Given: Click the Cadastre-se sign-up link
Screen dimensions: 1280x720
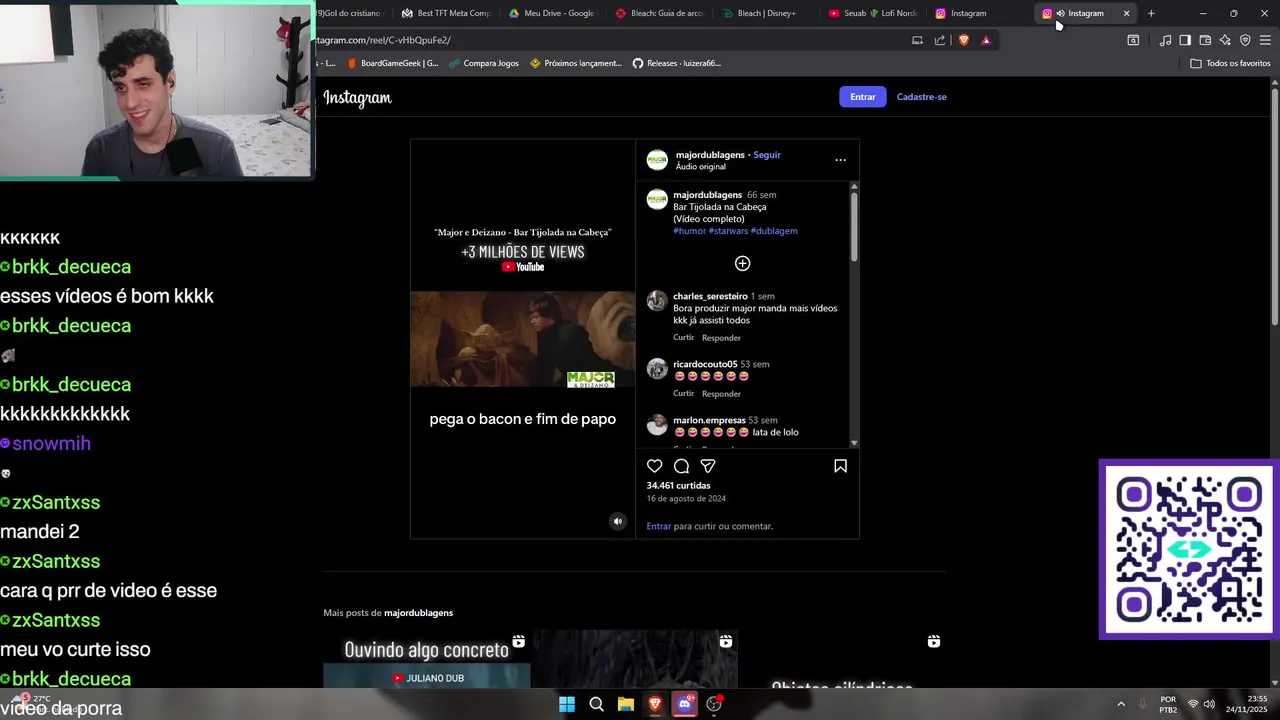Looking at the screenshot, I should point(921,97).
